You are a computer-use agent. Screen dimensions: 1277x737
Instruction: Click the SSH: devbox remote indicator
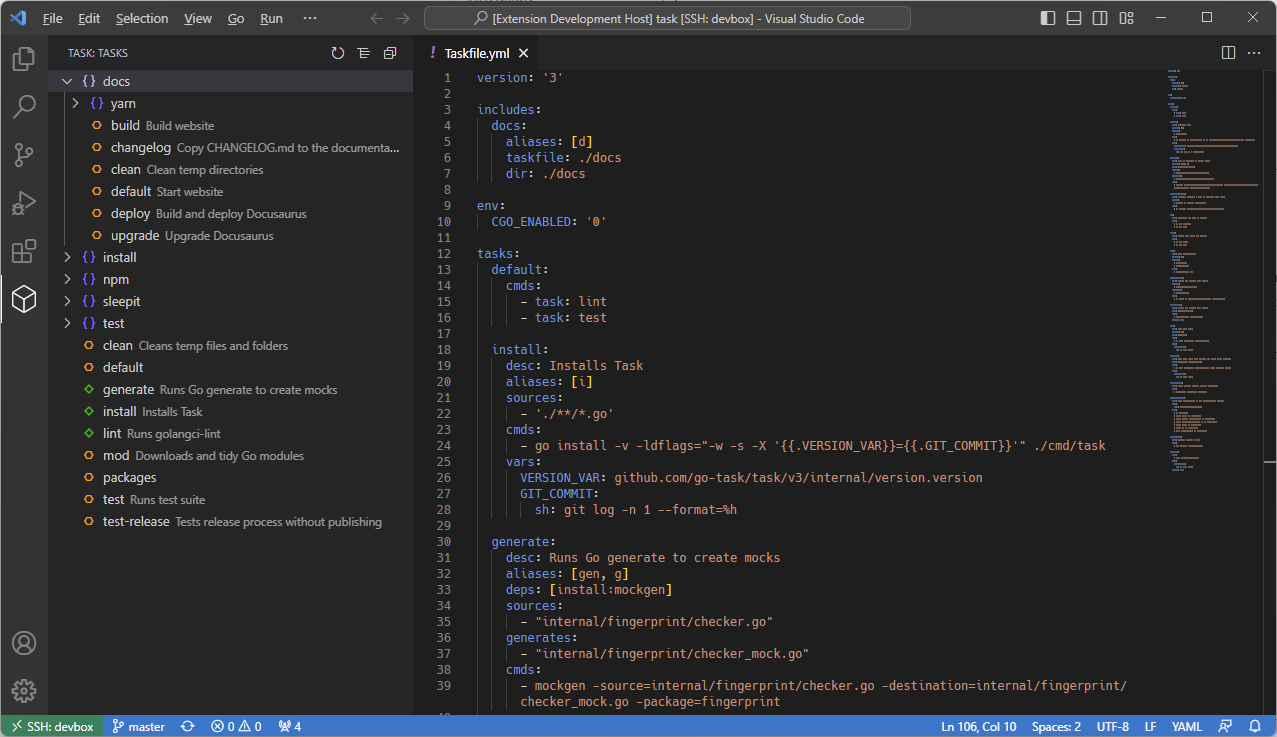click(x=51, y=726)
